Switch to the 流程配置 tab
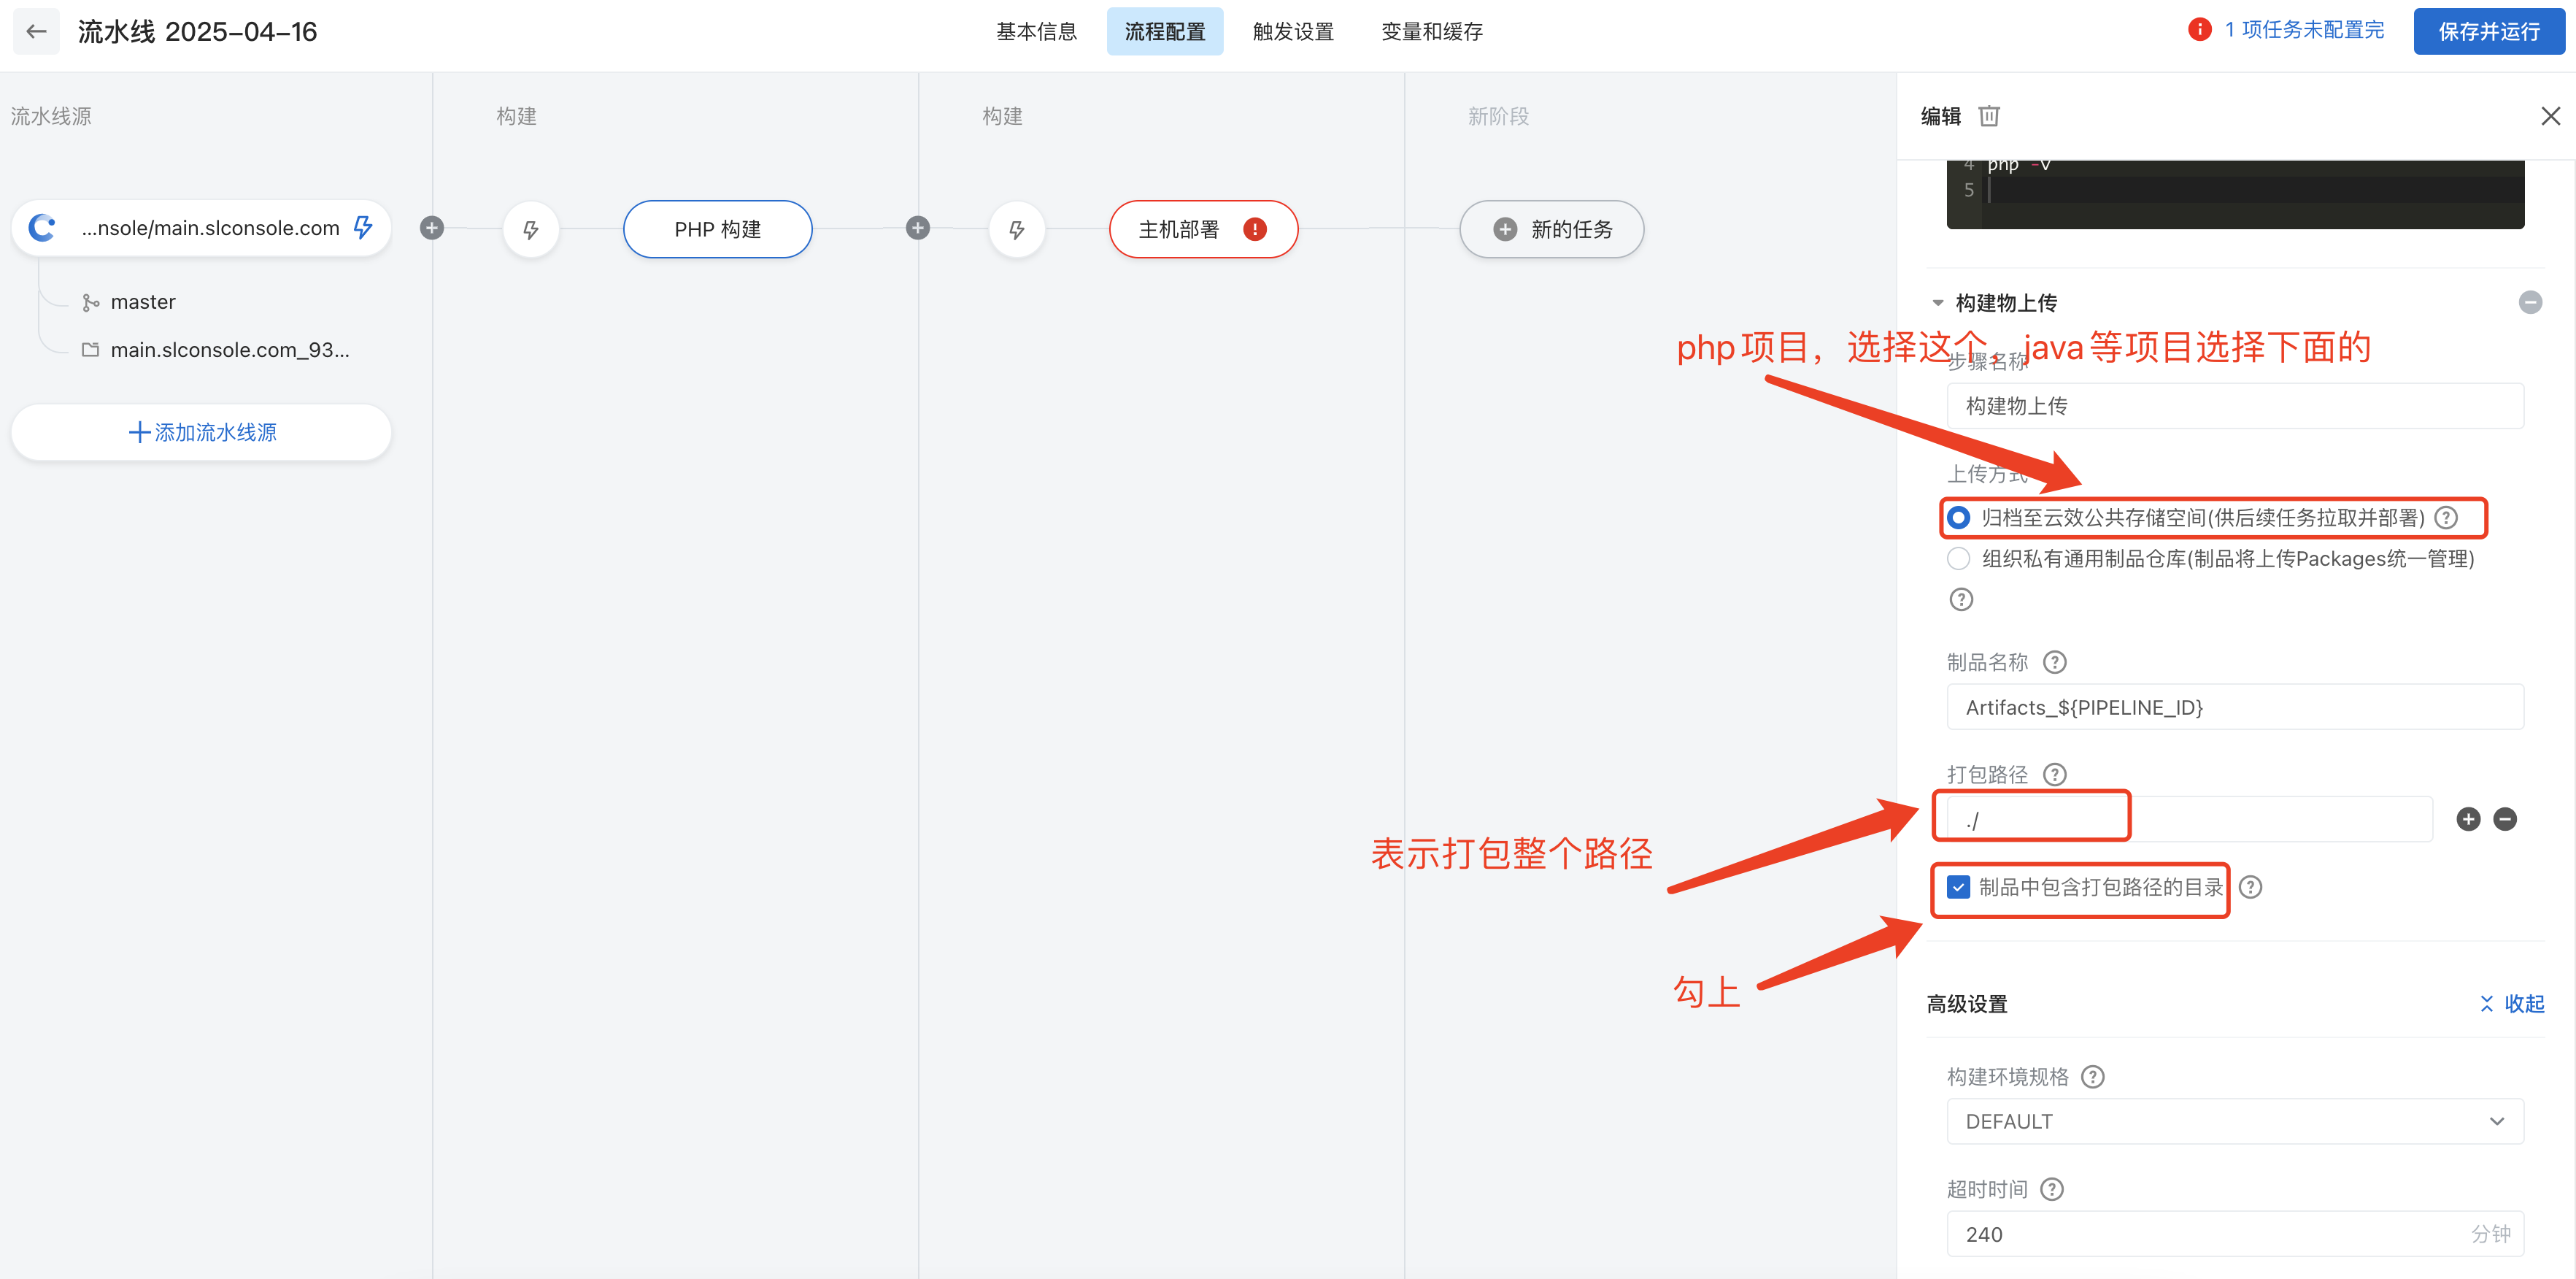The width and height of the screenshot is (2576, 1279). point(1164,31)
